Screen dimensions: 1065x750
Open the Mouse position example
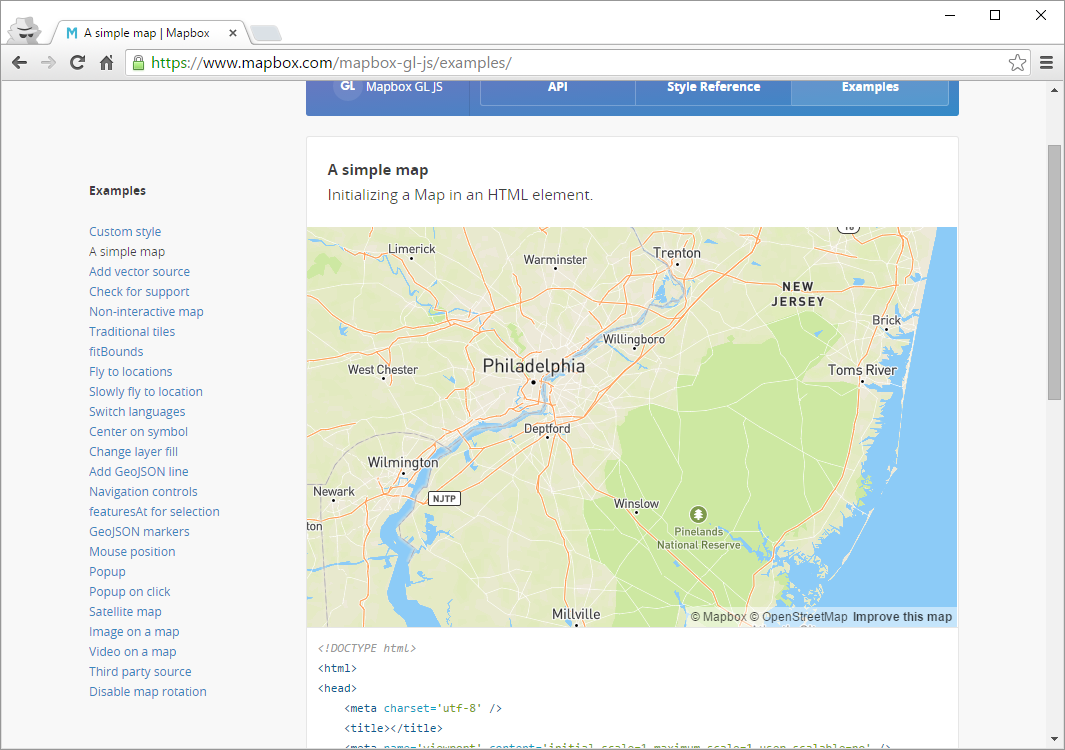[x=132, y=552]
